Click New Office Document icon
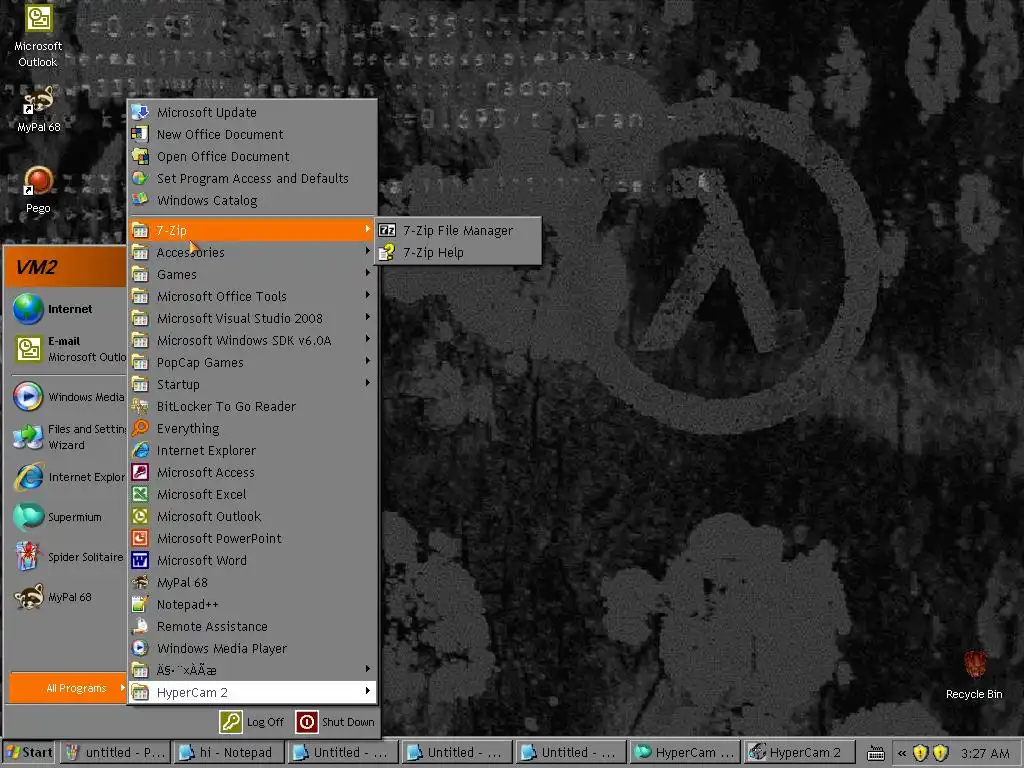Screen dimensions: 1024x768 click(140, 135)
